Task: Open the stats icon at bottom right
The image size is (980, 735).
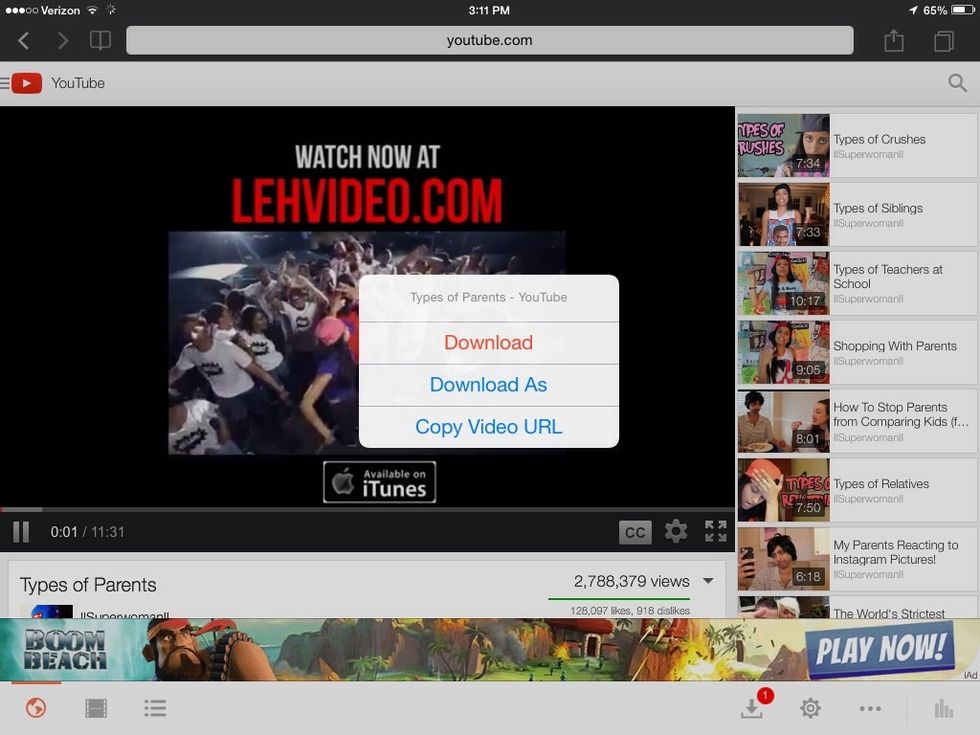Action: click(943, 708)
